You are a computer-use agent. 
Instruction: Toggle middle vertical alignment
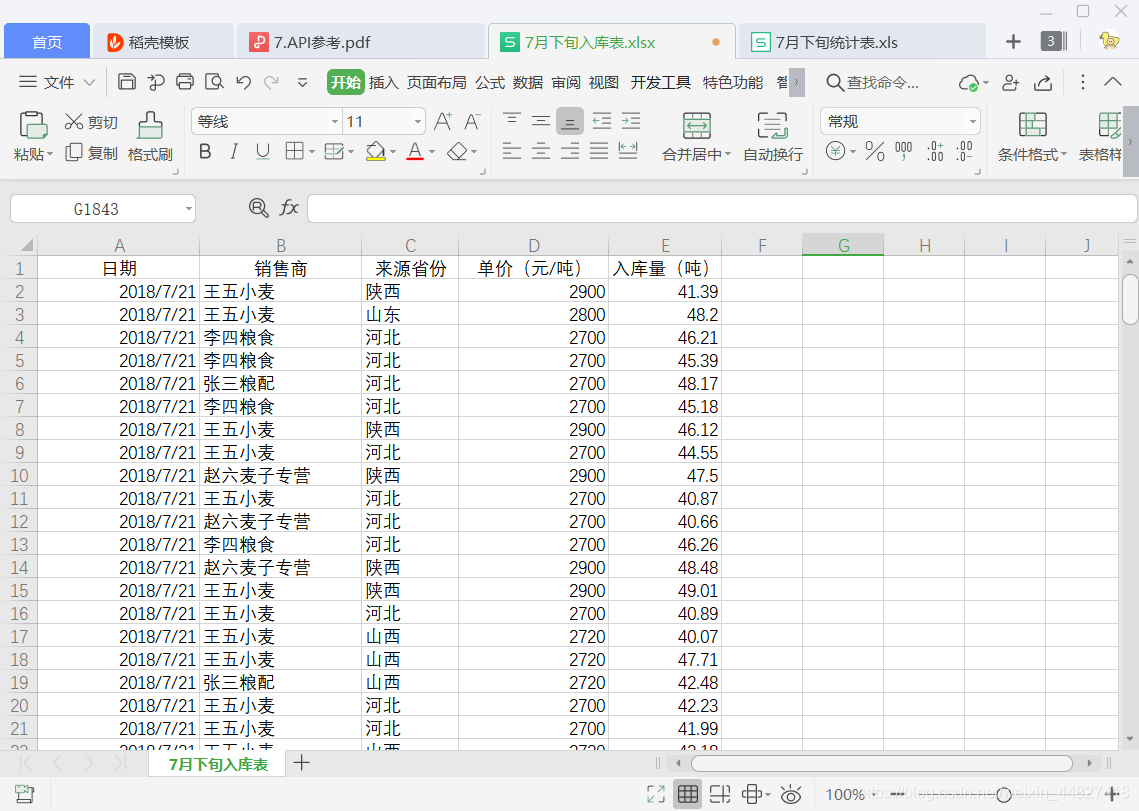point(540,121)
